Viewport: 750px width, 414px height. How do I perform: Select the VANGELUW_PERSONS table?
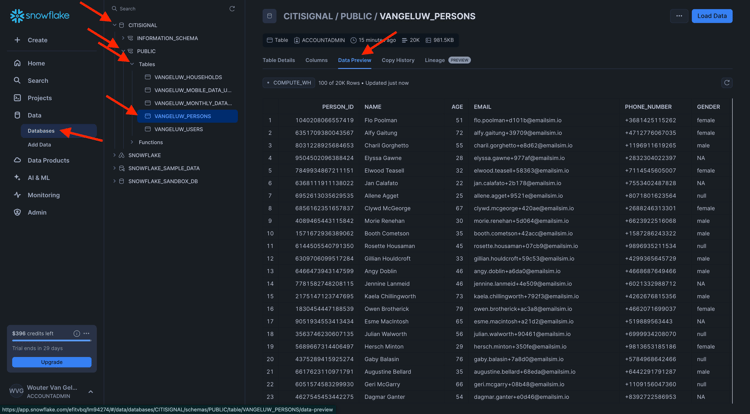188,116
